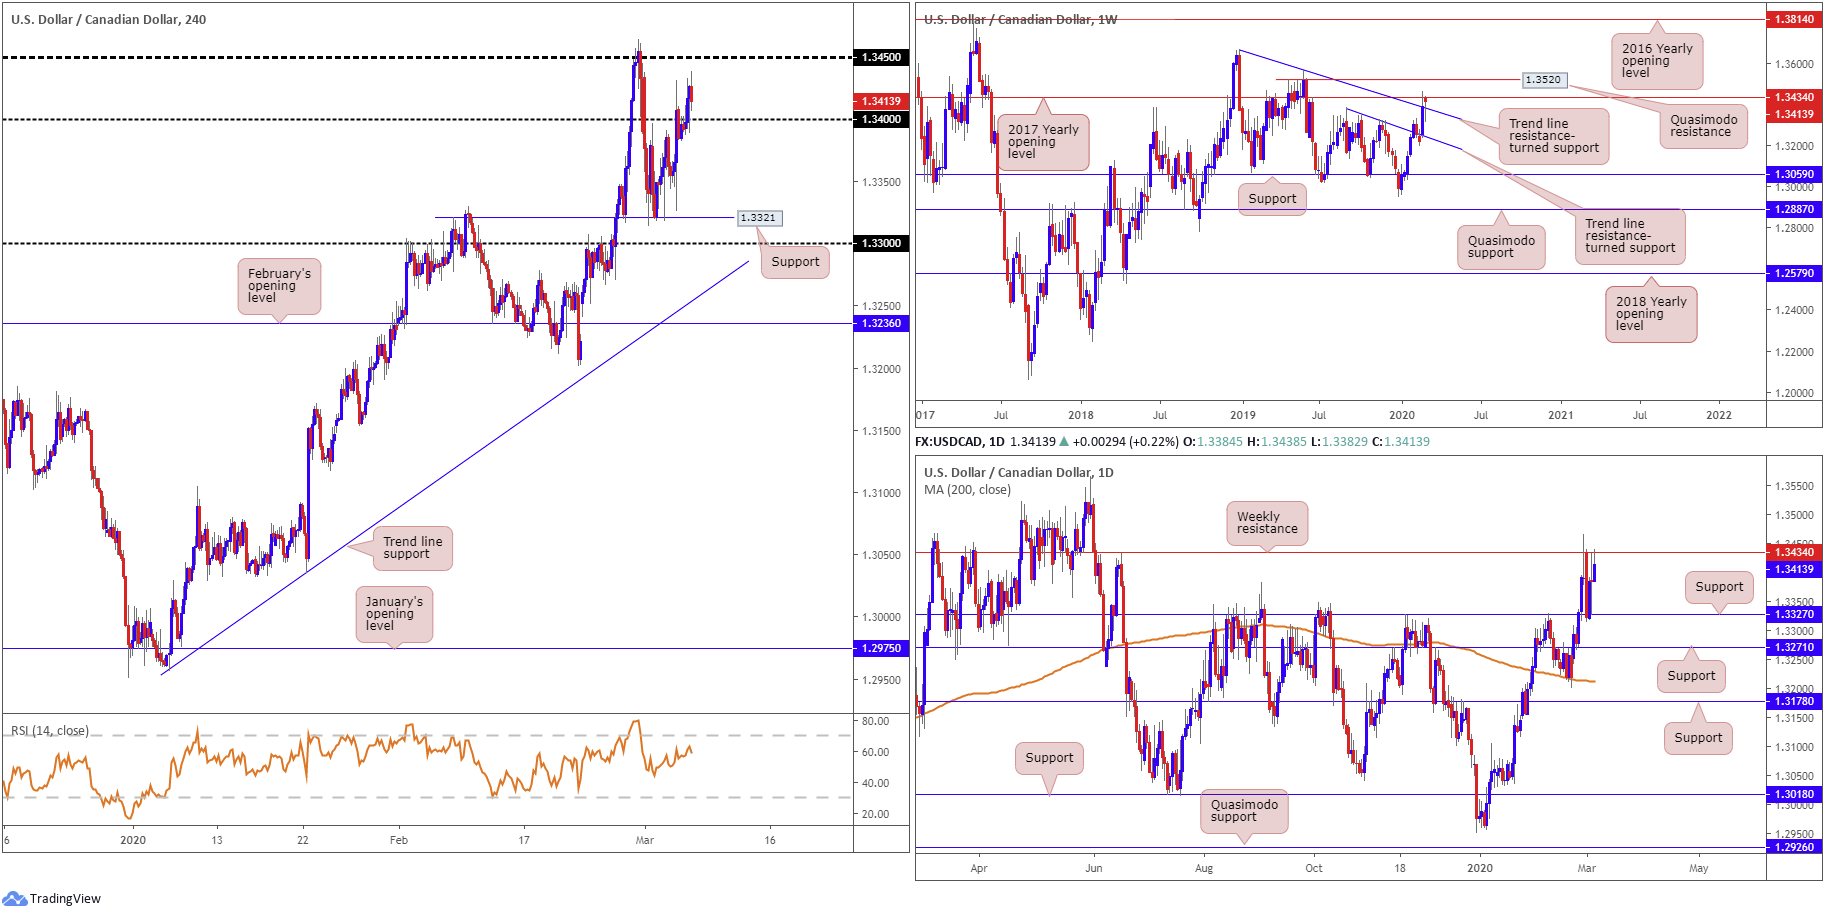Click the U.S. Dollar / Canadian Dollar, 240 title
Screen dimensions: 1825x909
click(x=108, y=20)
